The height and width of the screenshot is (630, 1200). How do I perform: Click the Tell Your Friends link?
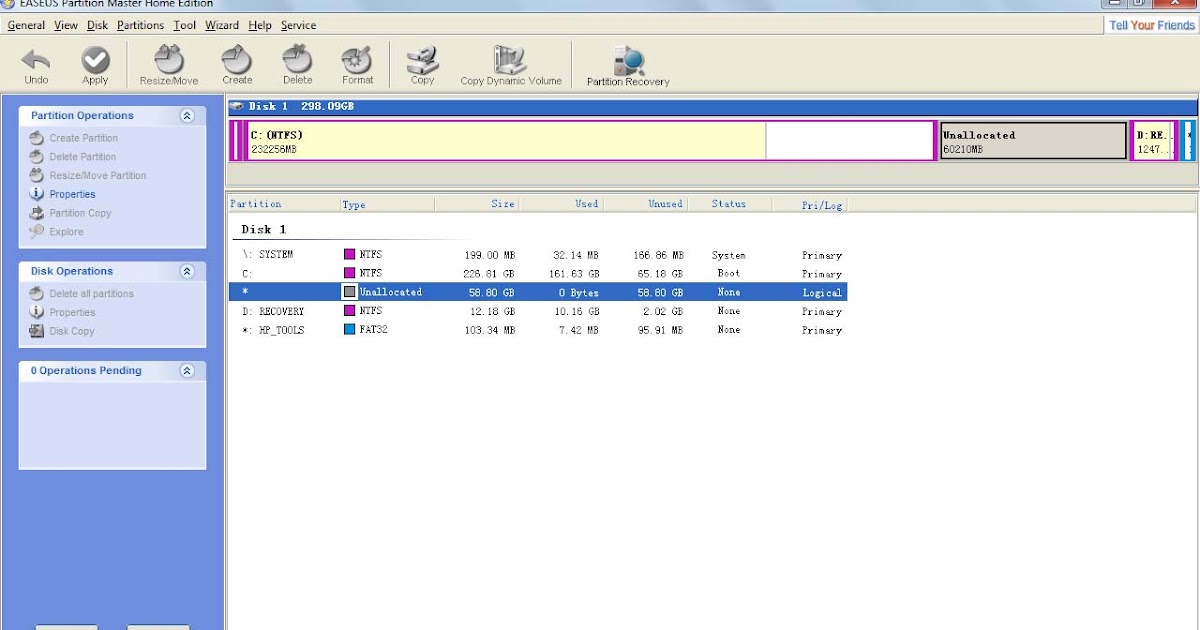1152,25
